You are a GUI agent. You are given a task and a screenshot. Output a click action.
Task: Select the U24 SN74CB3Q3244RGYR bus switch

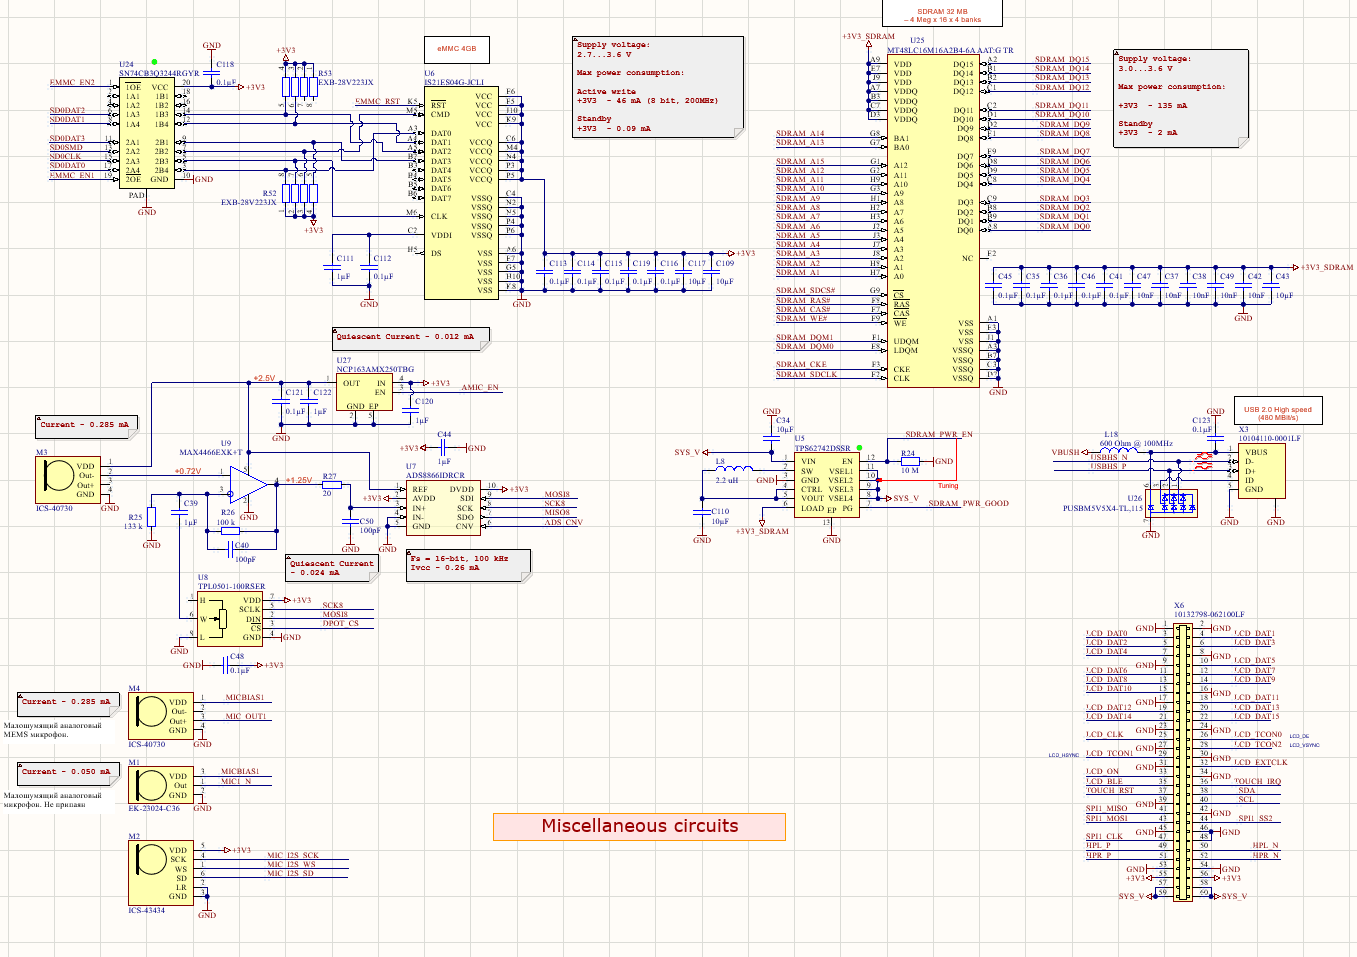147,133
